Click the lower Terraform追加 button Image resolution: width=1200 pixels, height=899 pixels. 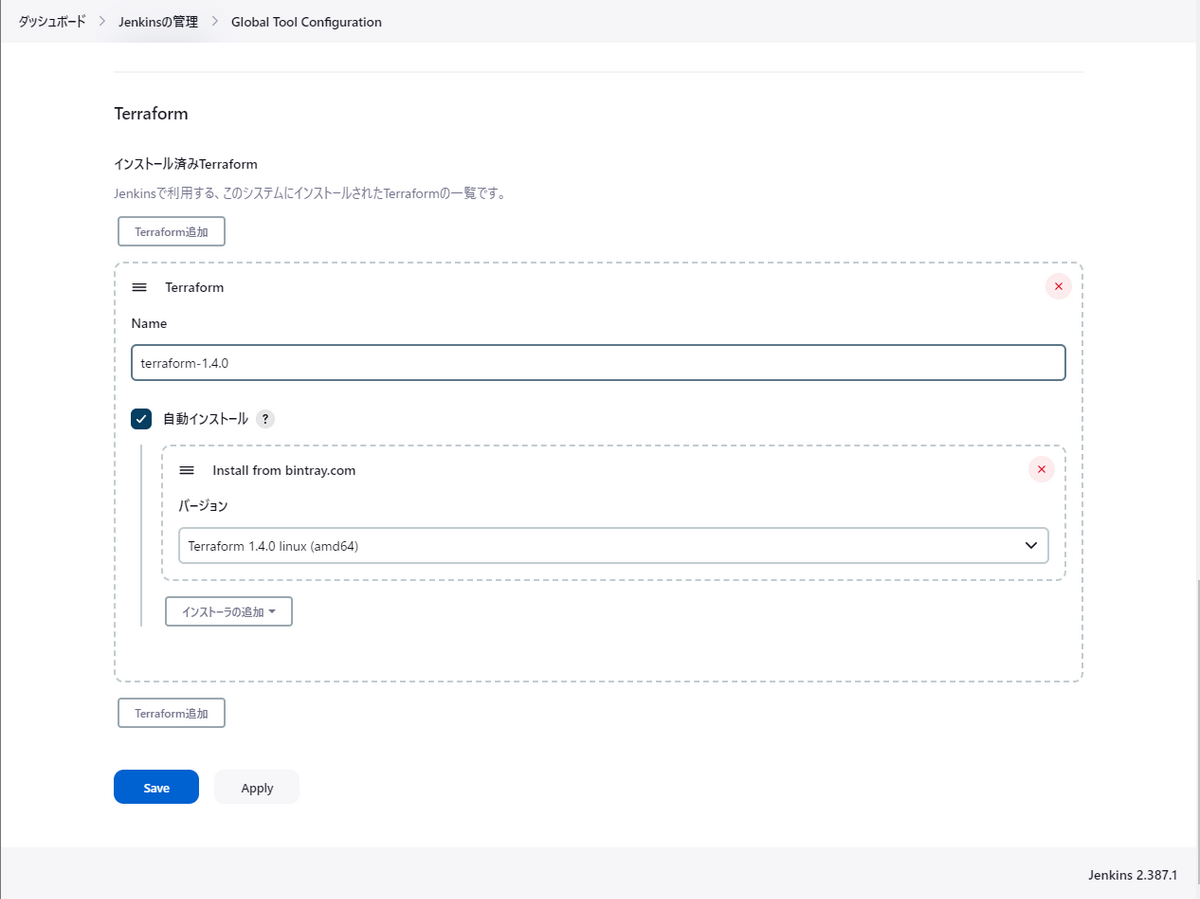172,713
